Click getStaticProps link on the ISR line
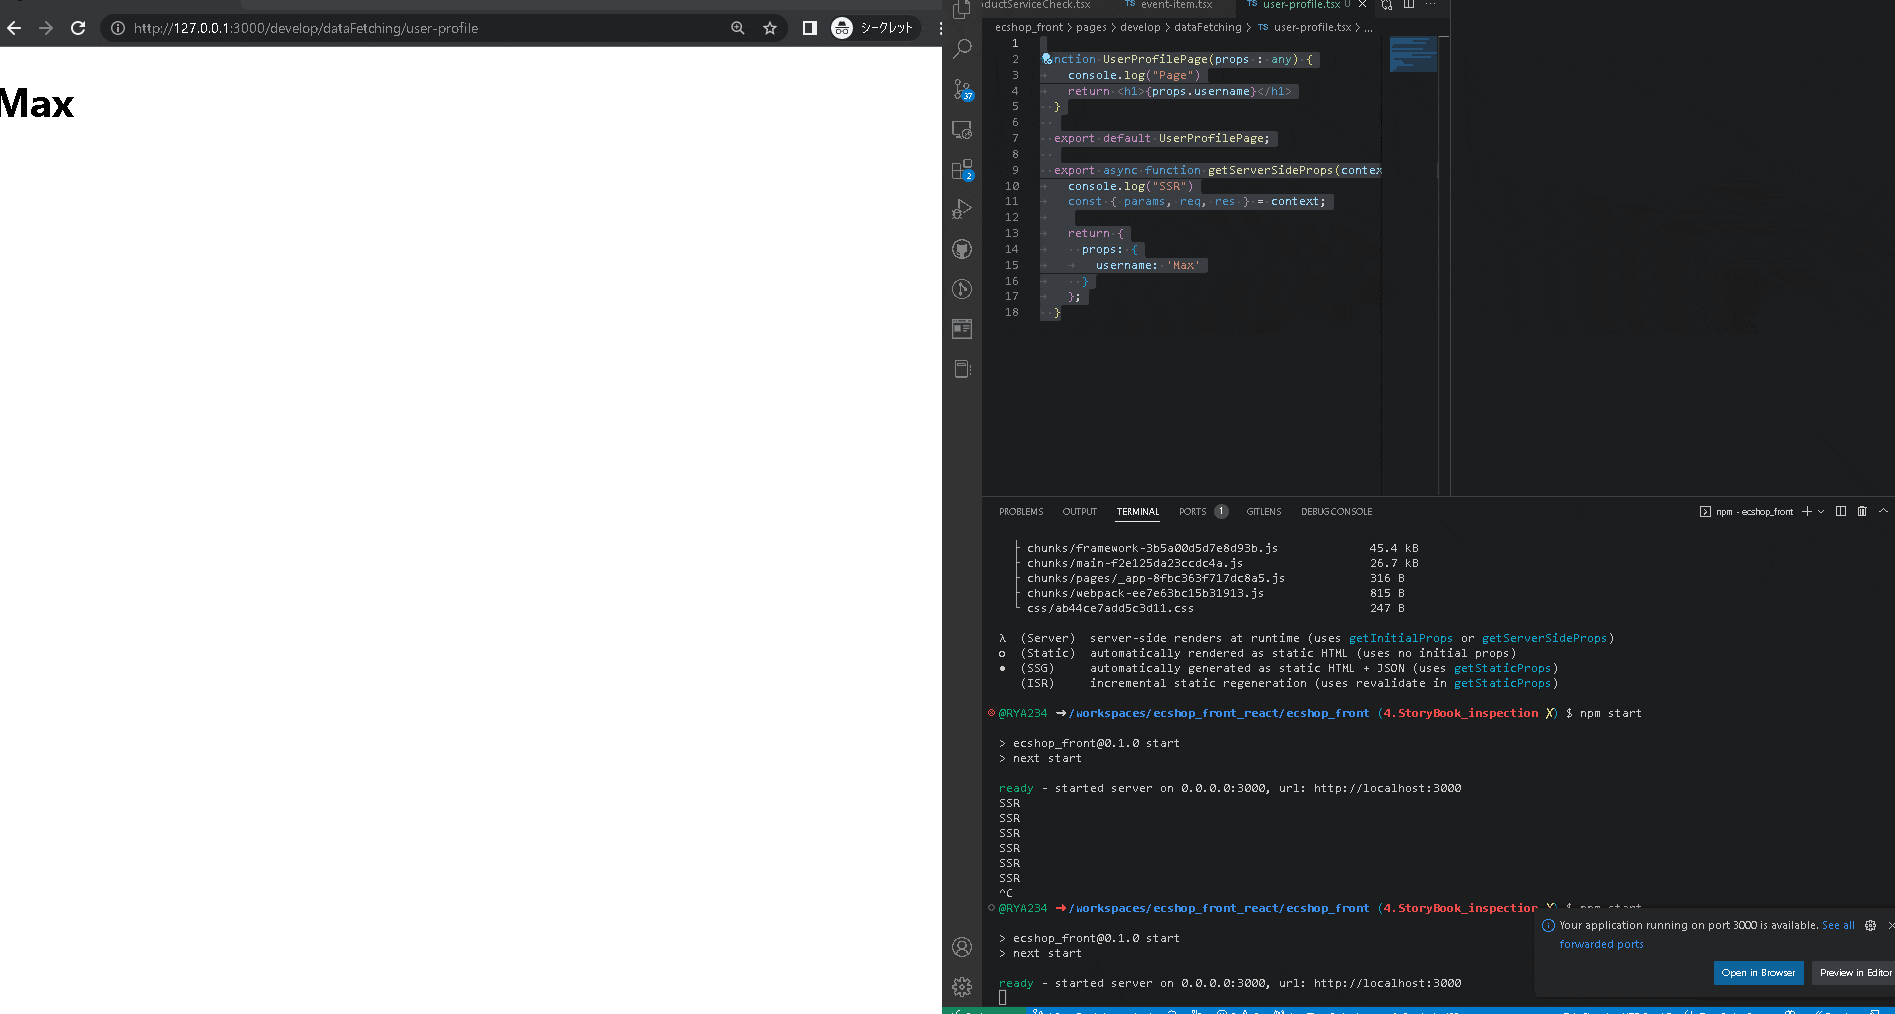 tap(1502, 683)
